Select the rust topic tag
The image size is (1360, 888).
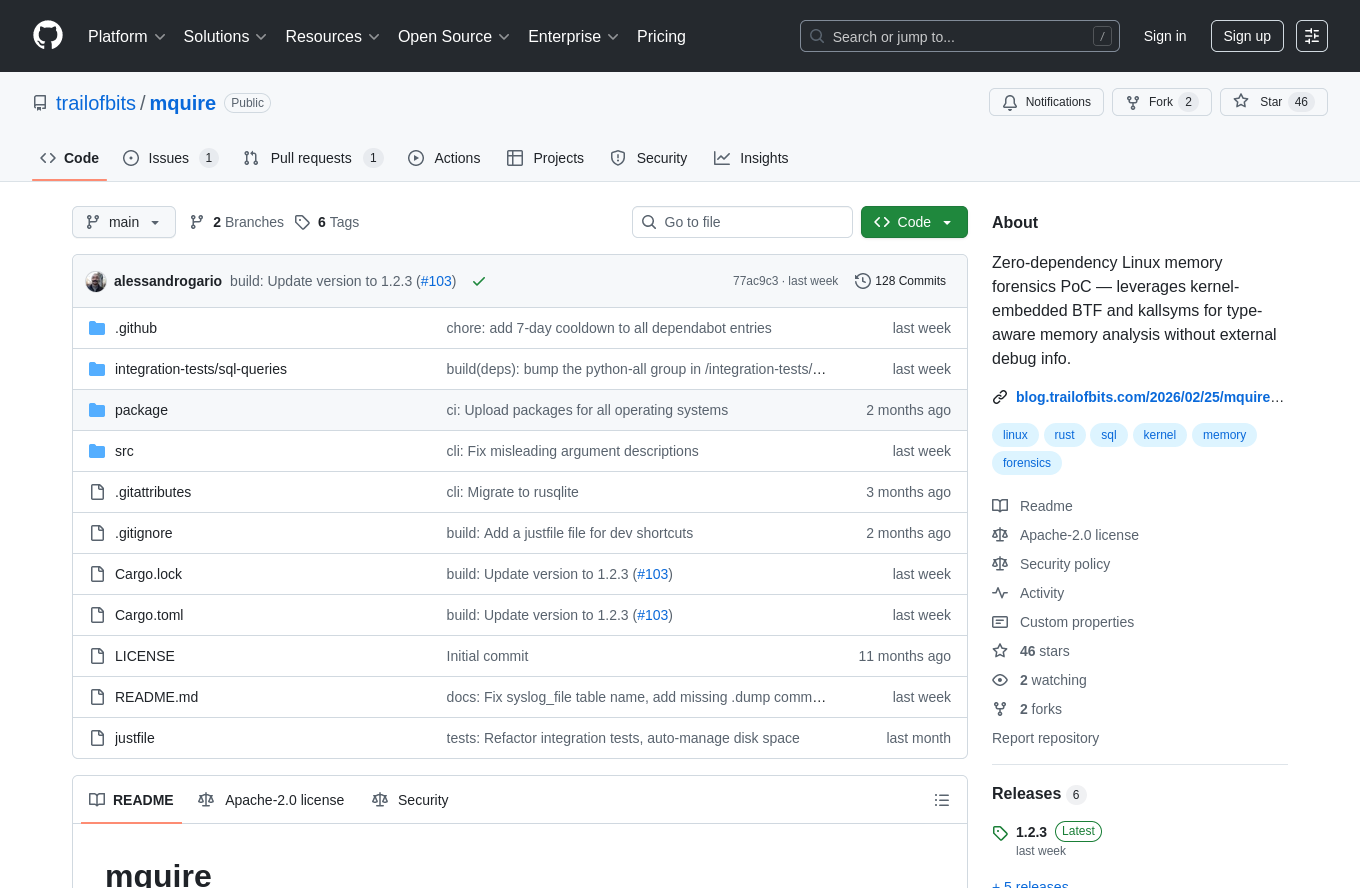(1064, 435)
